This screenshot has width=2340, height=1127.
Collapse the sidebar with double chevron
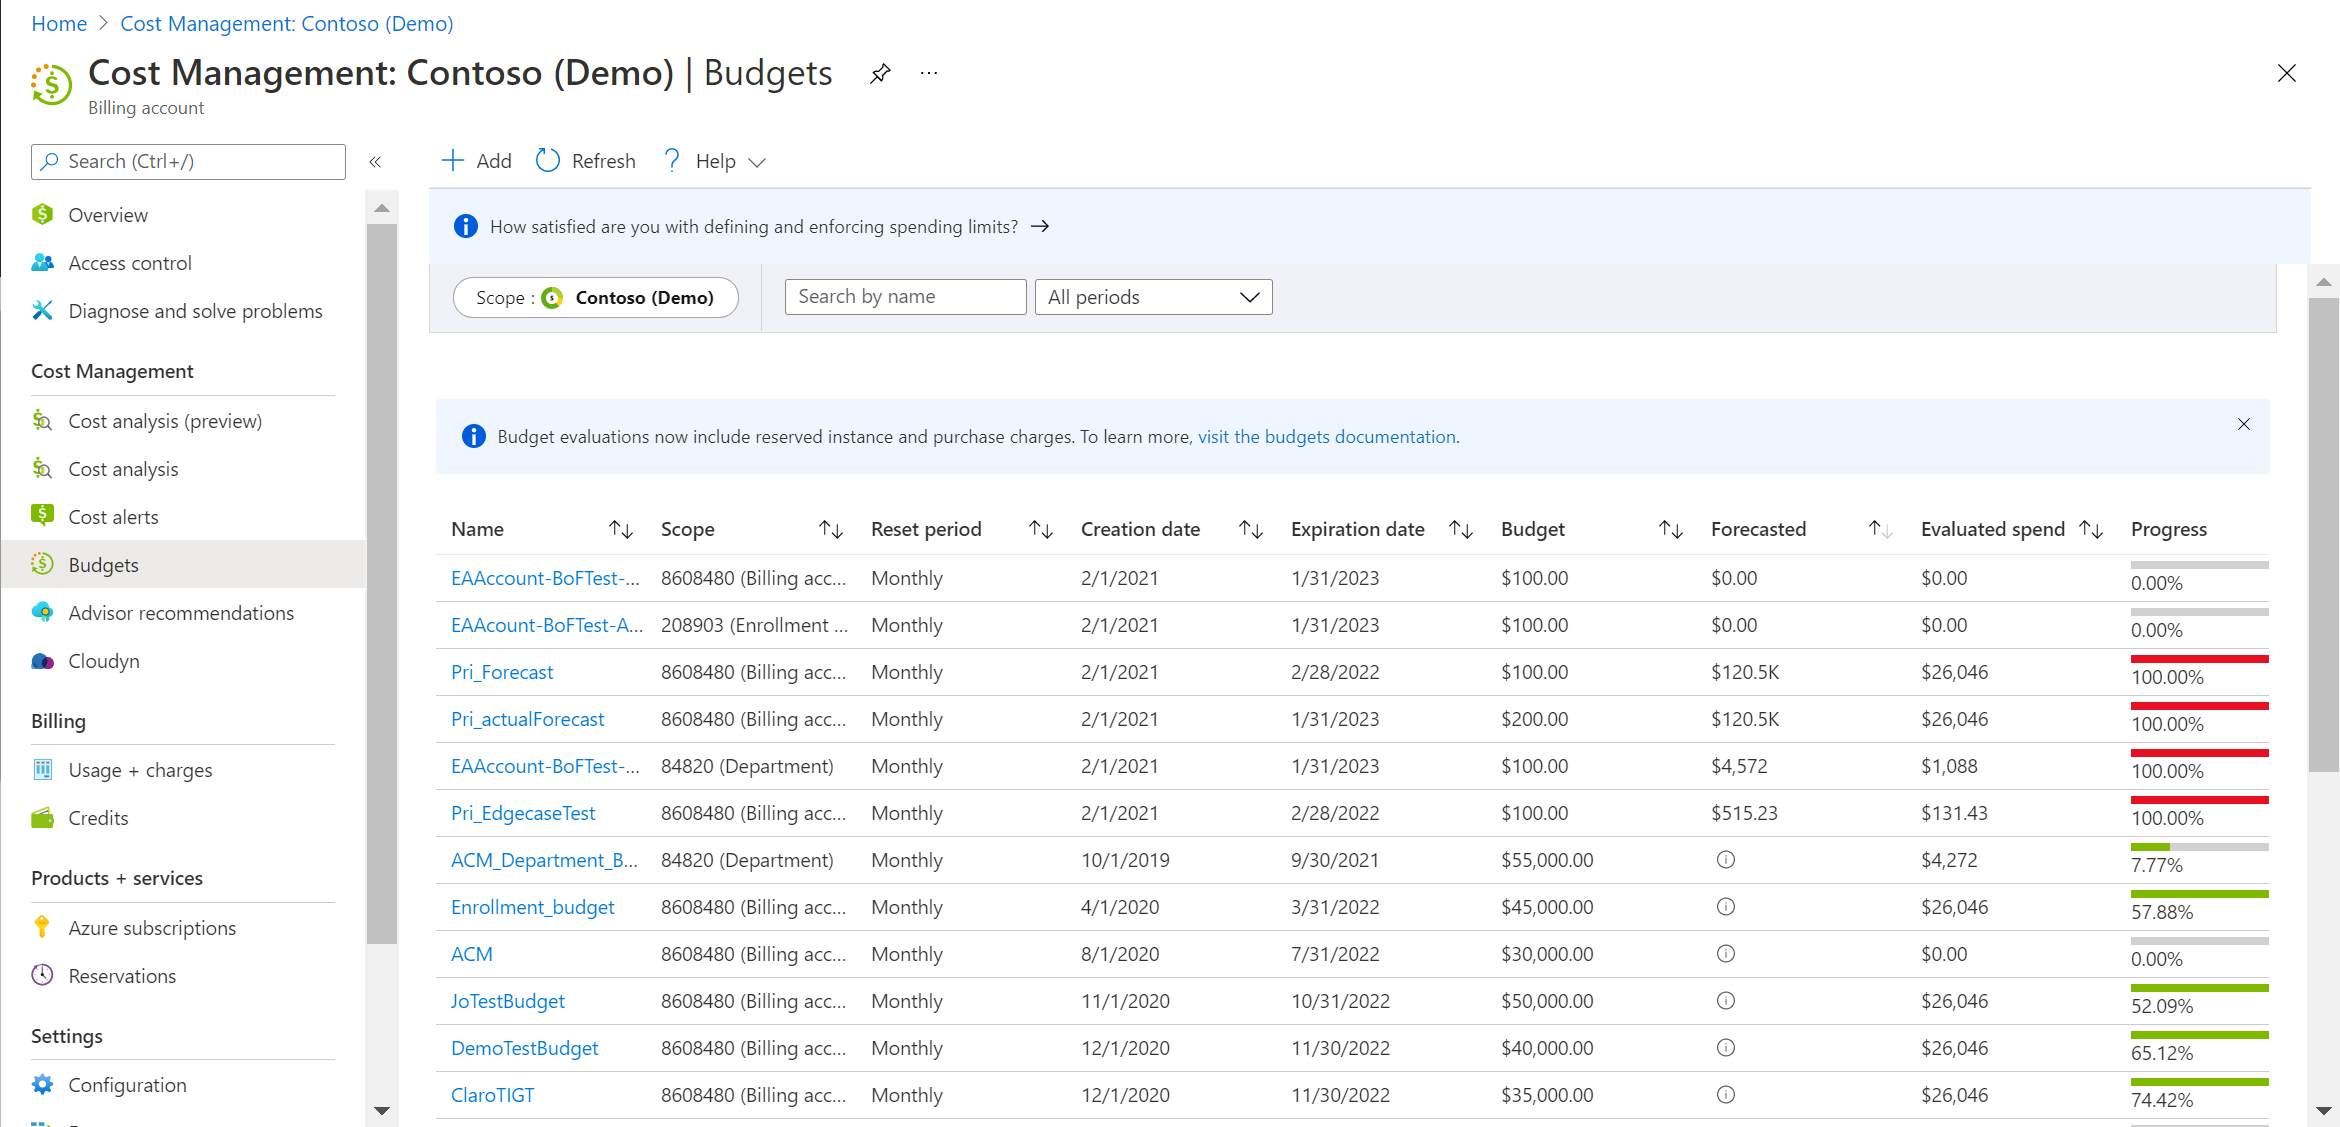375,162
